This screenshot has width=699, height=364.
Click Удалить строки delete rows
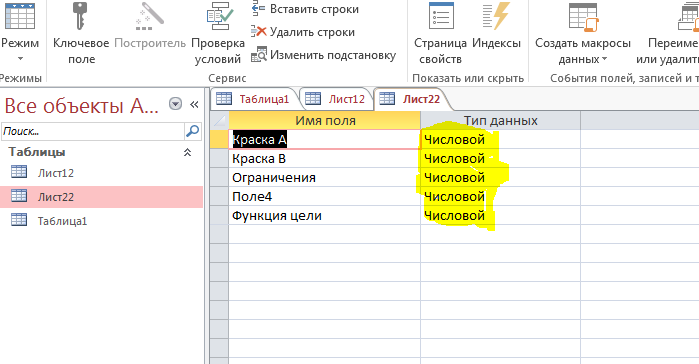coord(303,32)
